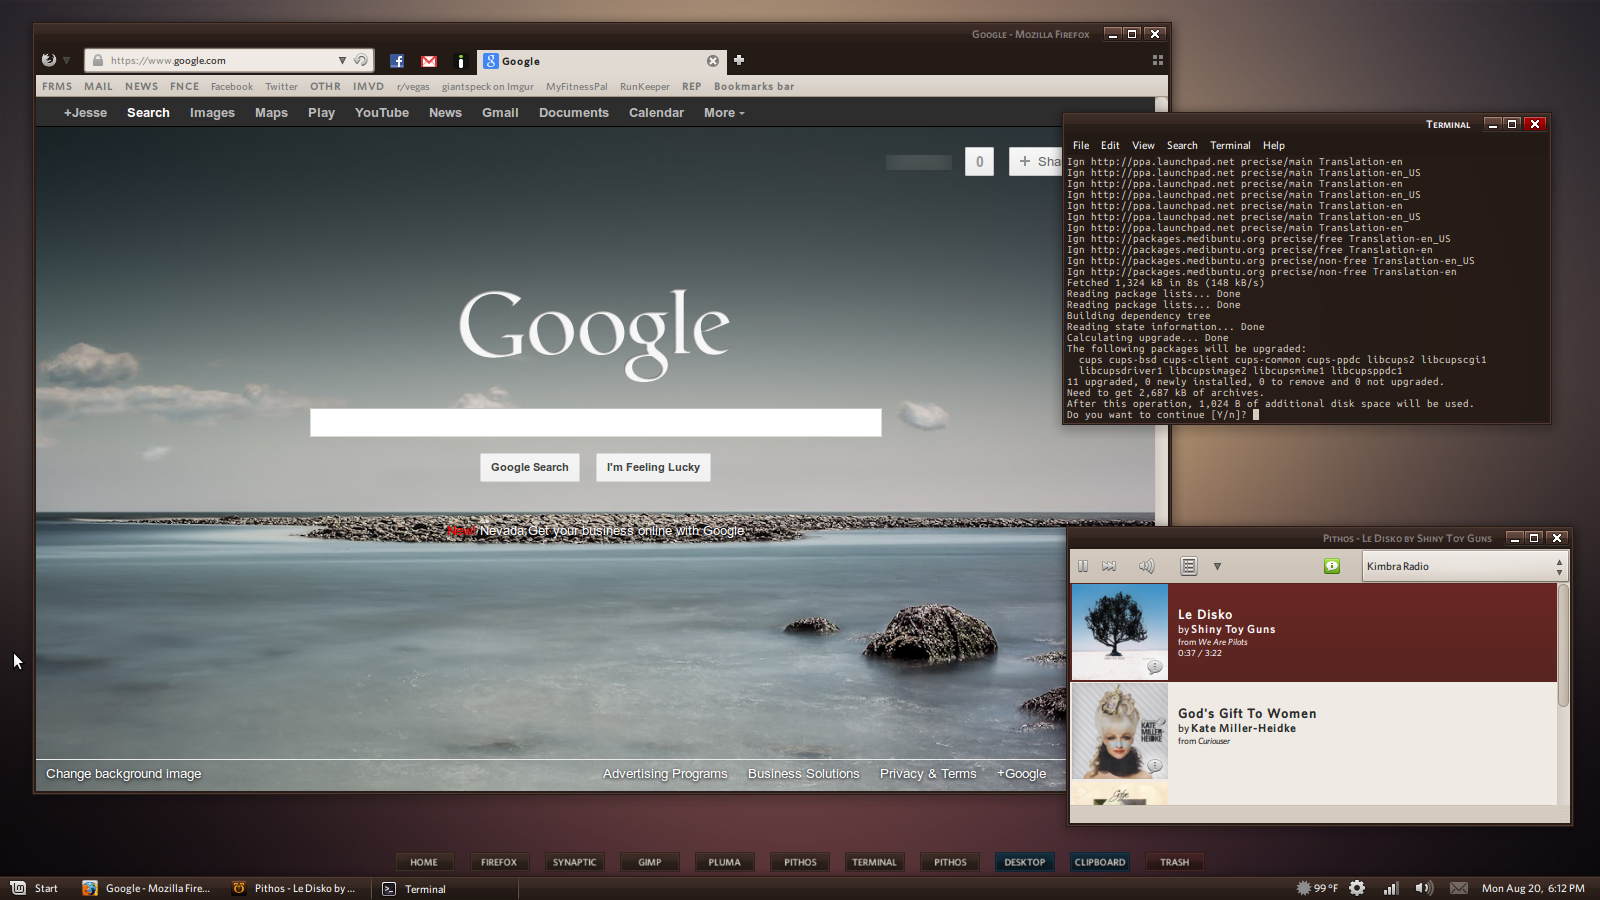
Task: Switch to the pinned black 'i' tab
Action: 460,61
